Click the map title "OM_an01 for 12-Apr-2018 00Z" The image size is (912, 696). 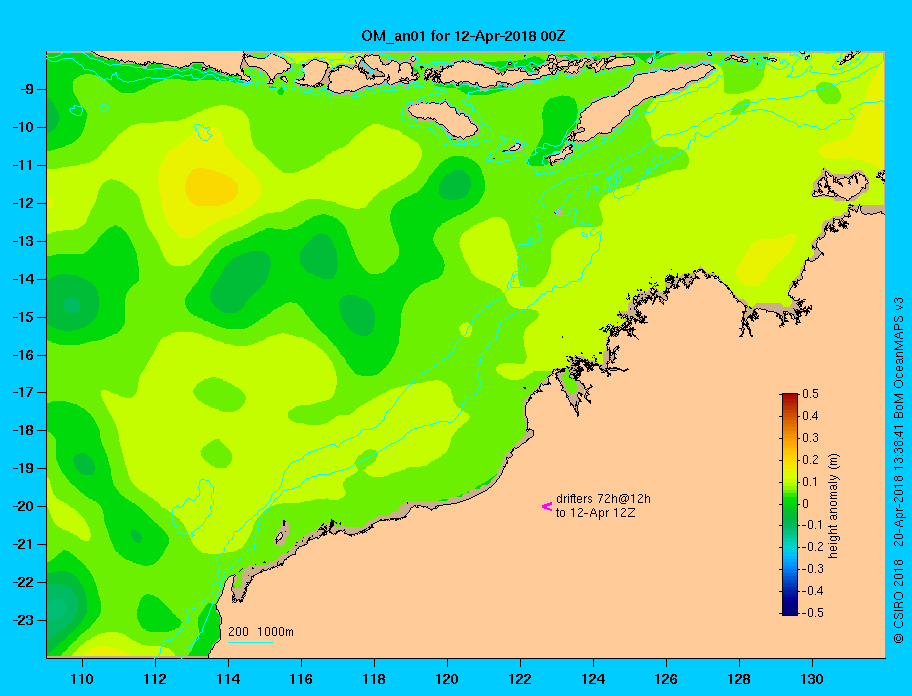463,36
